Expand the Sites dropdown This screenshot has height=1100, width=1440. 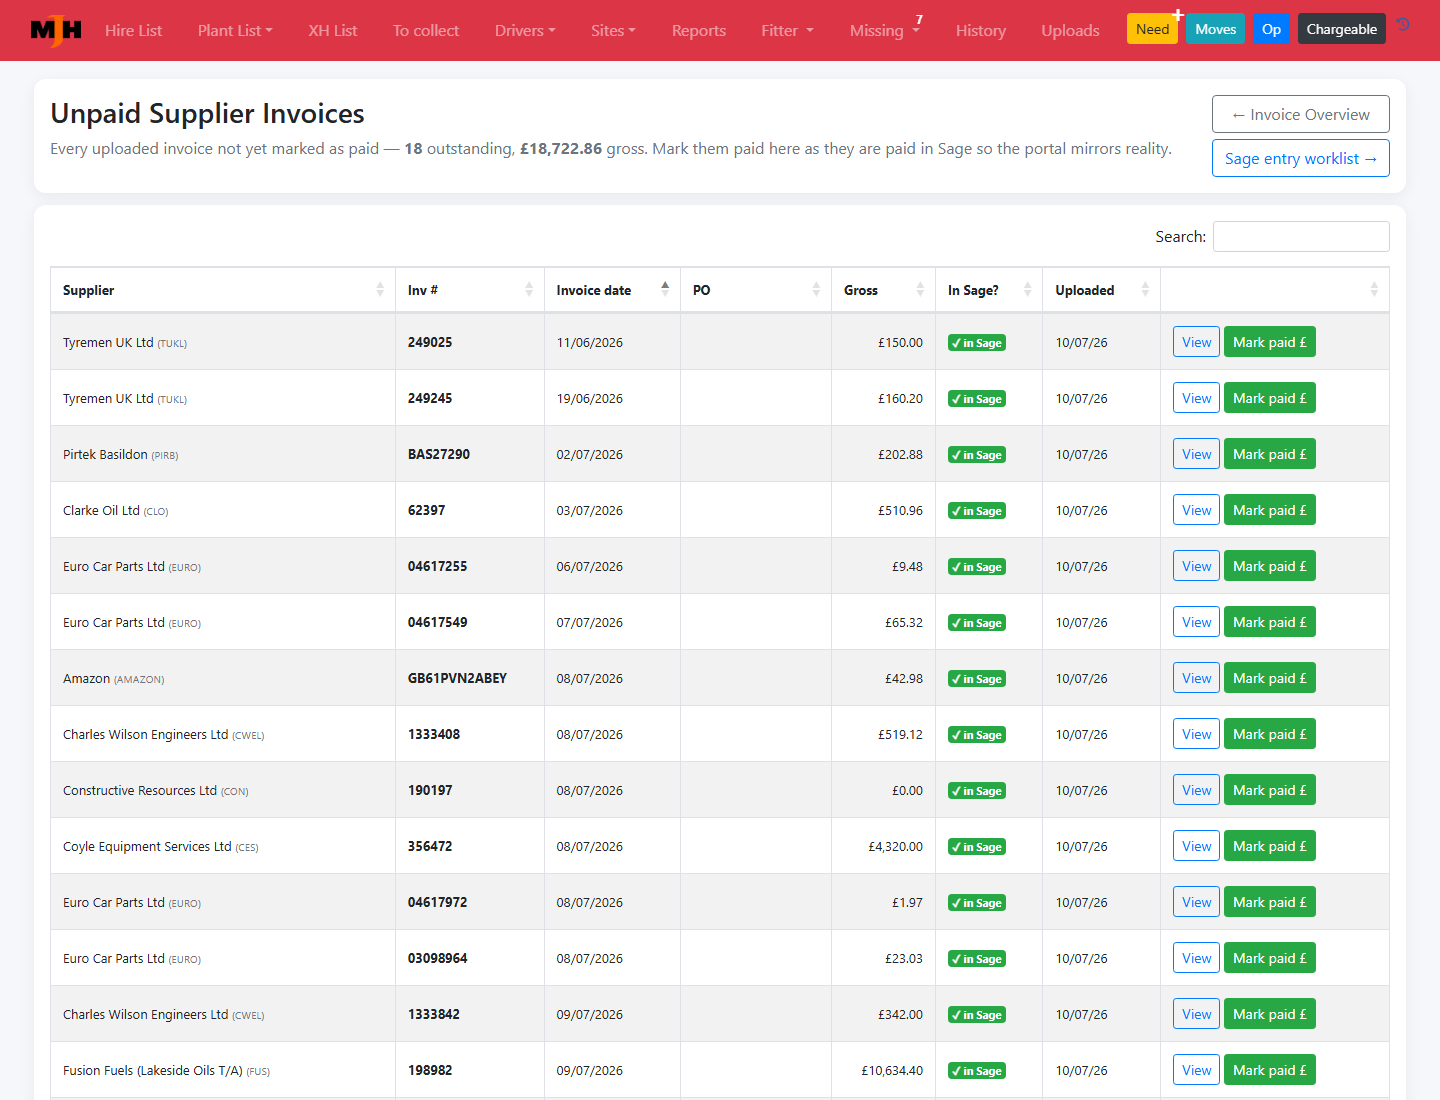tap(613, 31)
